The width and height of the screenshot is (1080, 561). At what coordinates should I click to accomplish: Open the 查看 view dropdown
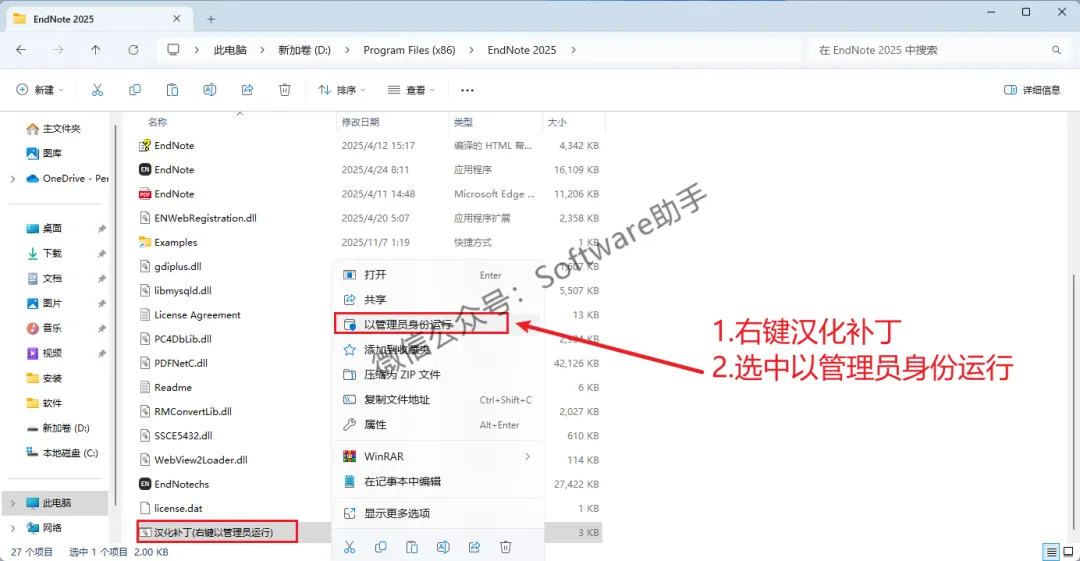click(x=411, y=90)
